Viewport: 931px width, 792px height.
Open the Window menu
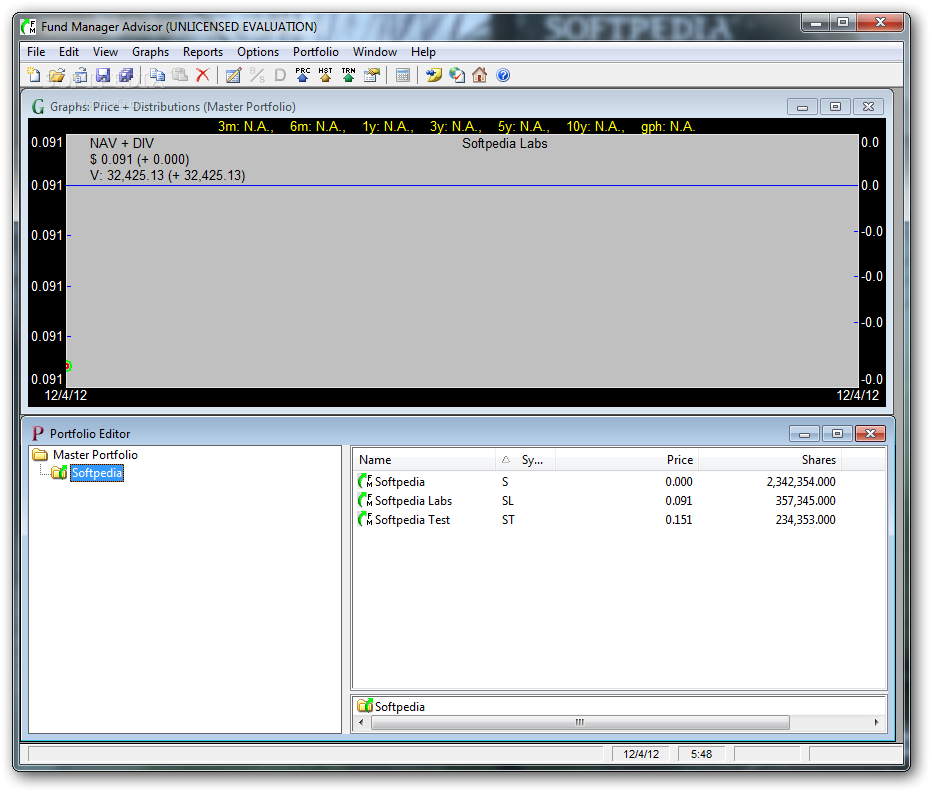coord(375,52)
